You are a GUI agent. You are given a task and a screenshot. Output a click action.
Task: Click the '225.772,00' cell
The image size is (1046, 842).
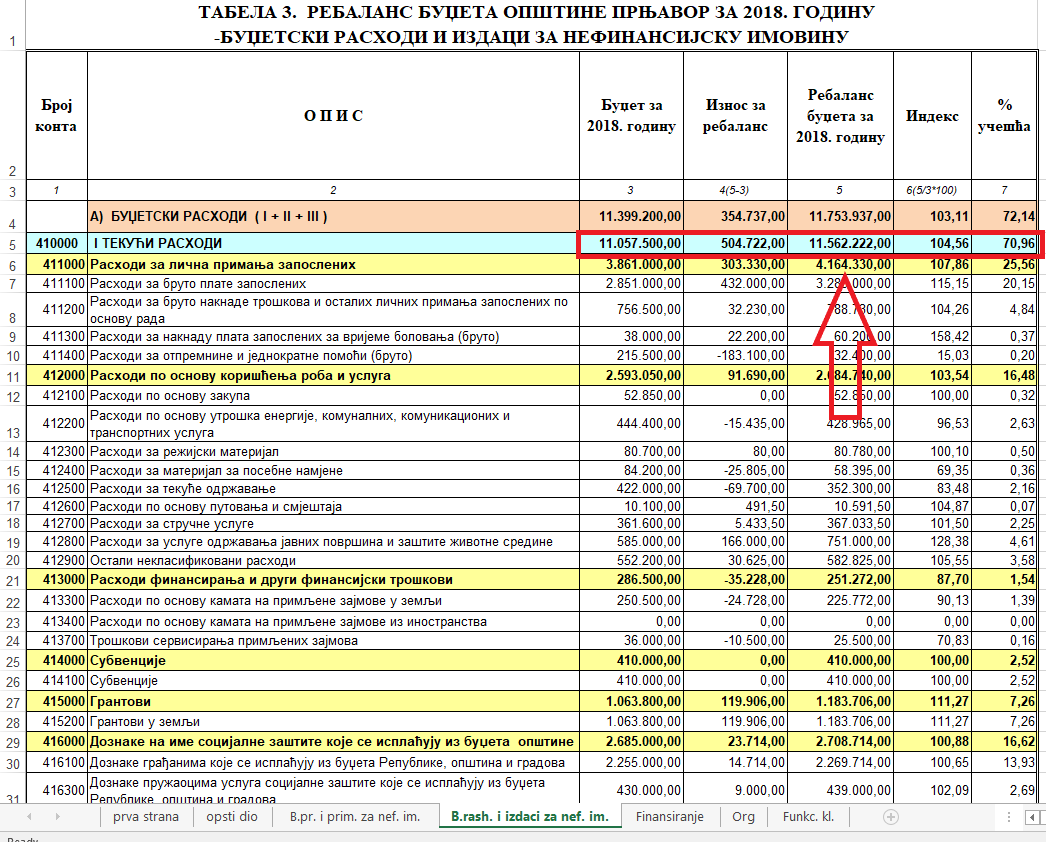point(841,600)
